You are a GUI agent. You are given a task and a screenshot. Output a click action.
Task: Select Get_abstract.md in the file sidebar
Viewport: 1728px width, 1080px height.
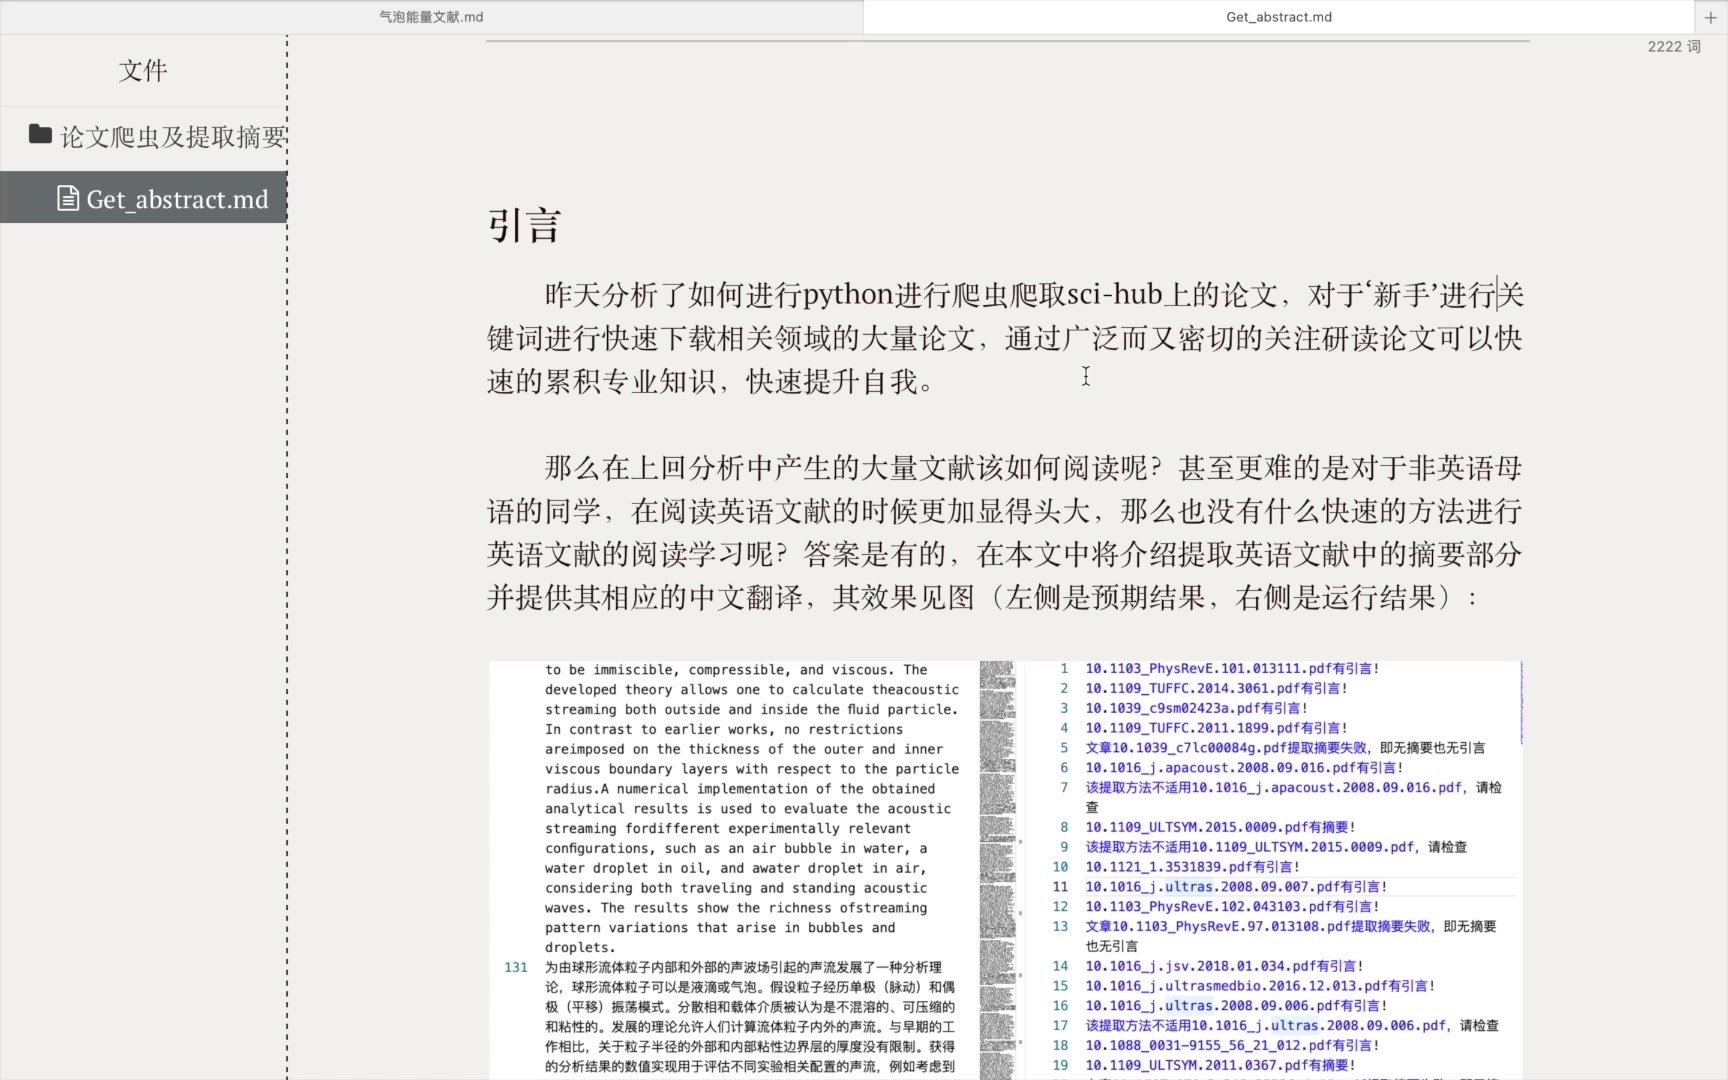(x=144, y=198)
